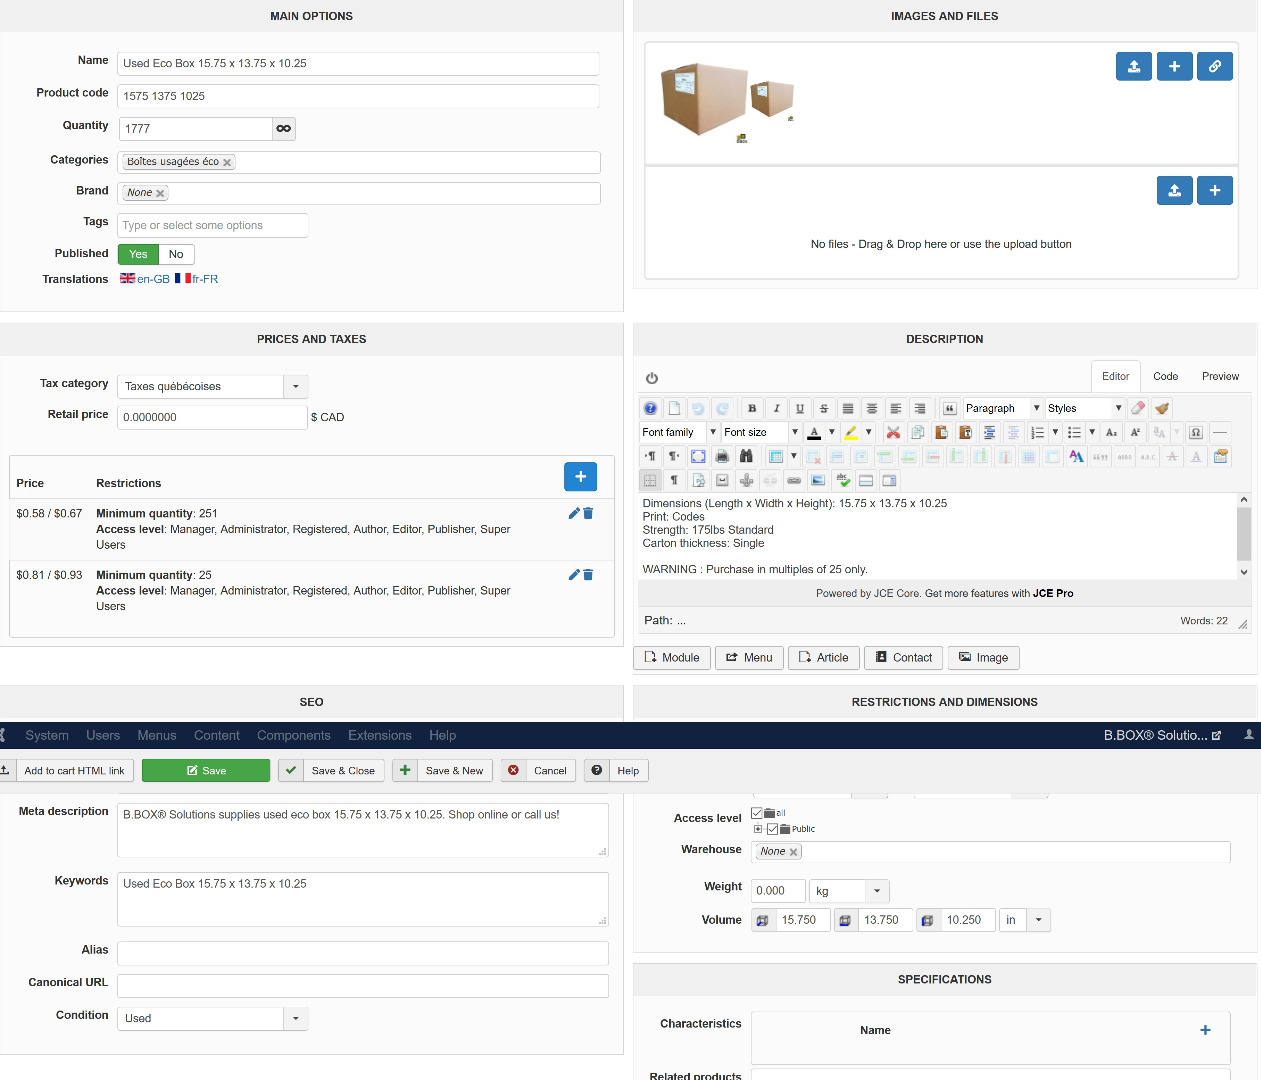The height and width of the screenshot is (1080, 1261).
Task: Insert table icon in editor toolbar
Action: (776, 456)
